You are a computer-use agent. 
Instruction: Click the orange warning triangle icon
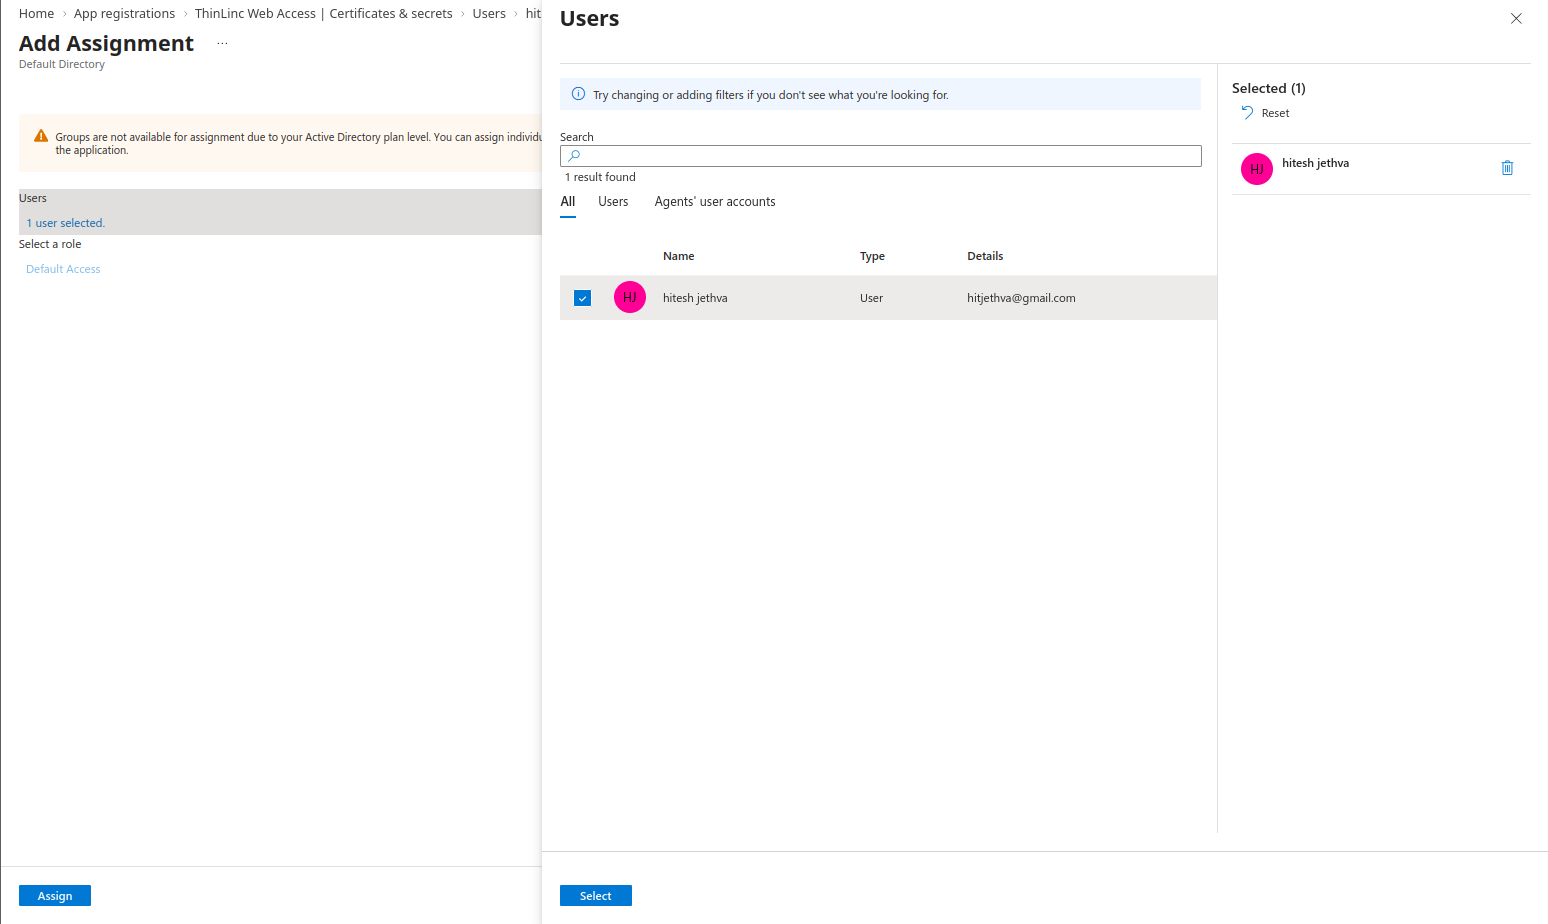point(41,136)
